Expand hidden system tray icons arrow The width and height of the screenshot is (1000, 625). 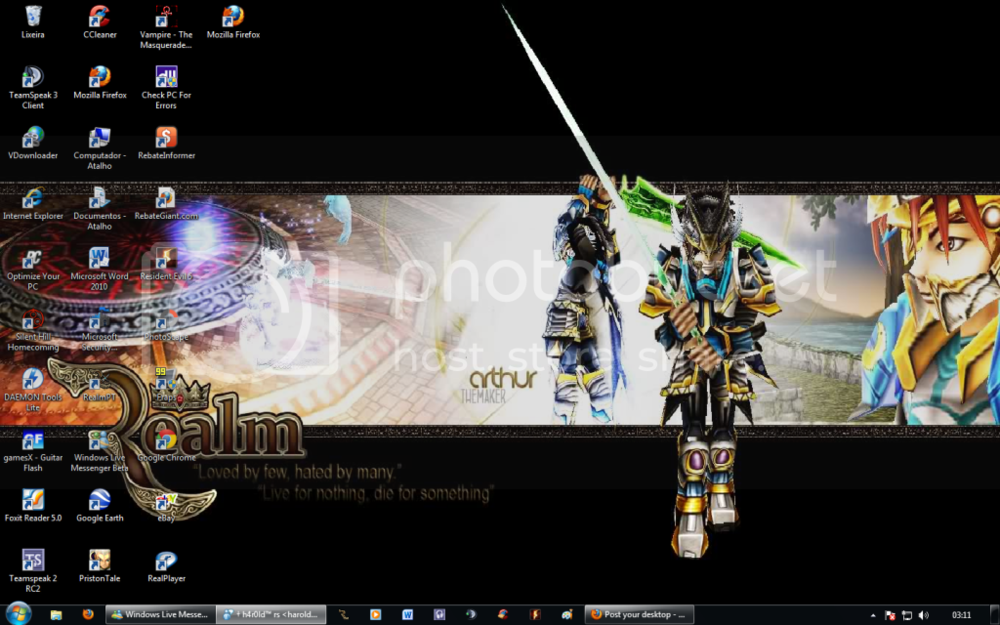[x=874, y=615]
